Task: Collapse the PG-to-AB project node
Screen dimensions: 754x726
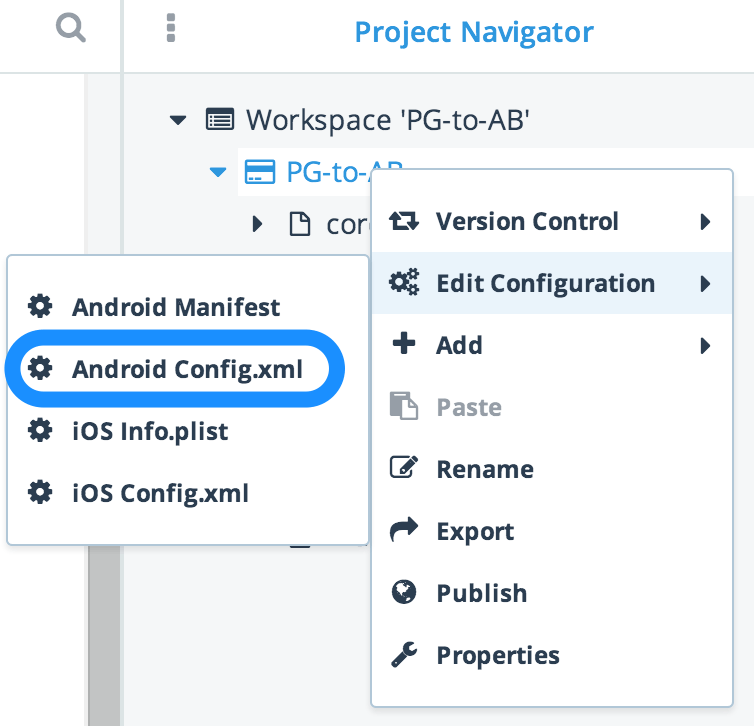Action: [x=218, y=172]
